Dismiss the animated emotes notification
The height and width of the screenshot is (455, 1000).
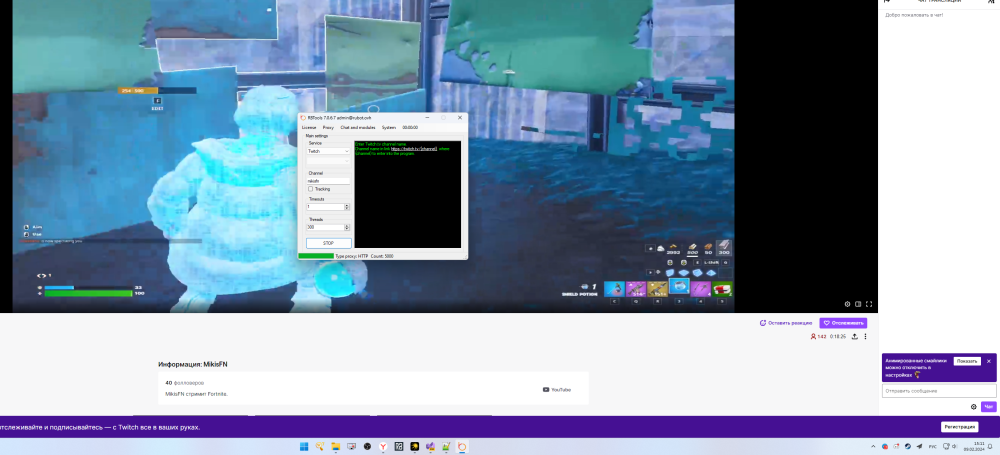989,361
